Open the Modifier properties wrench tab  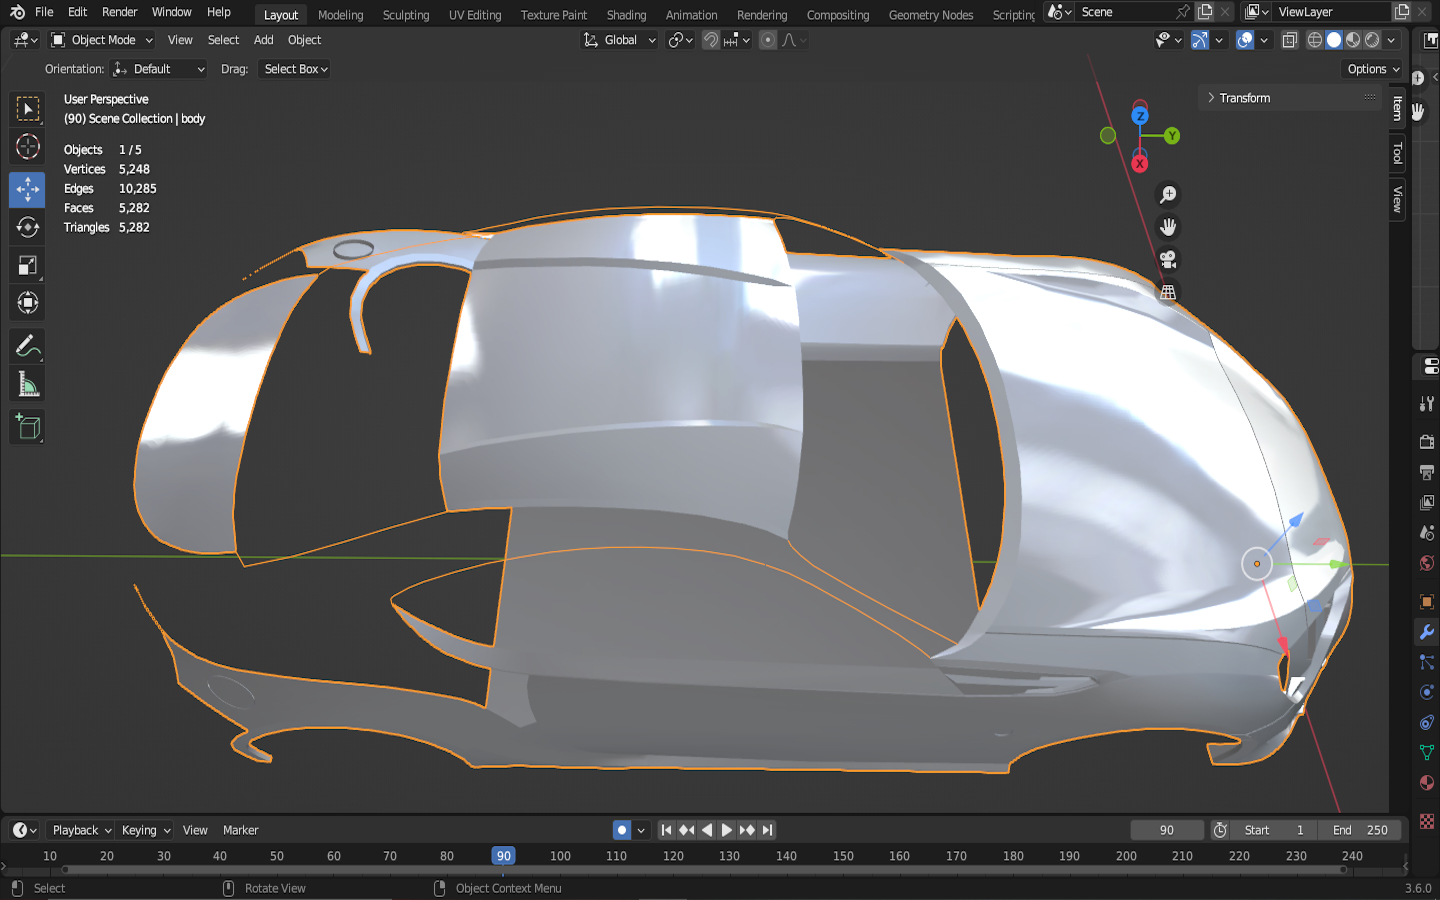coord(1427,632)
